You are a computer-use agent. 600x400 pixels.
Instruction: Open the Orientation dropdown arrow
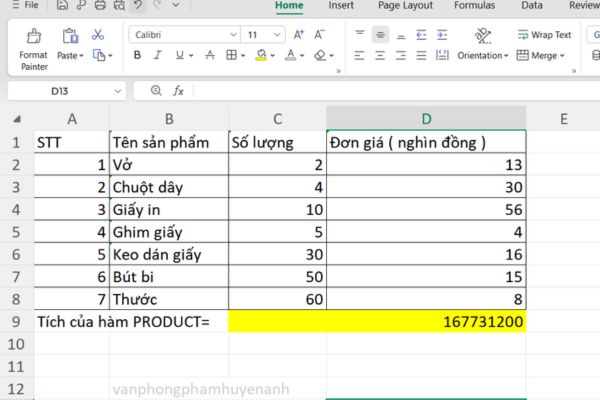click(506, 56)
